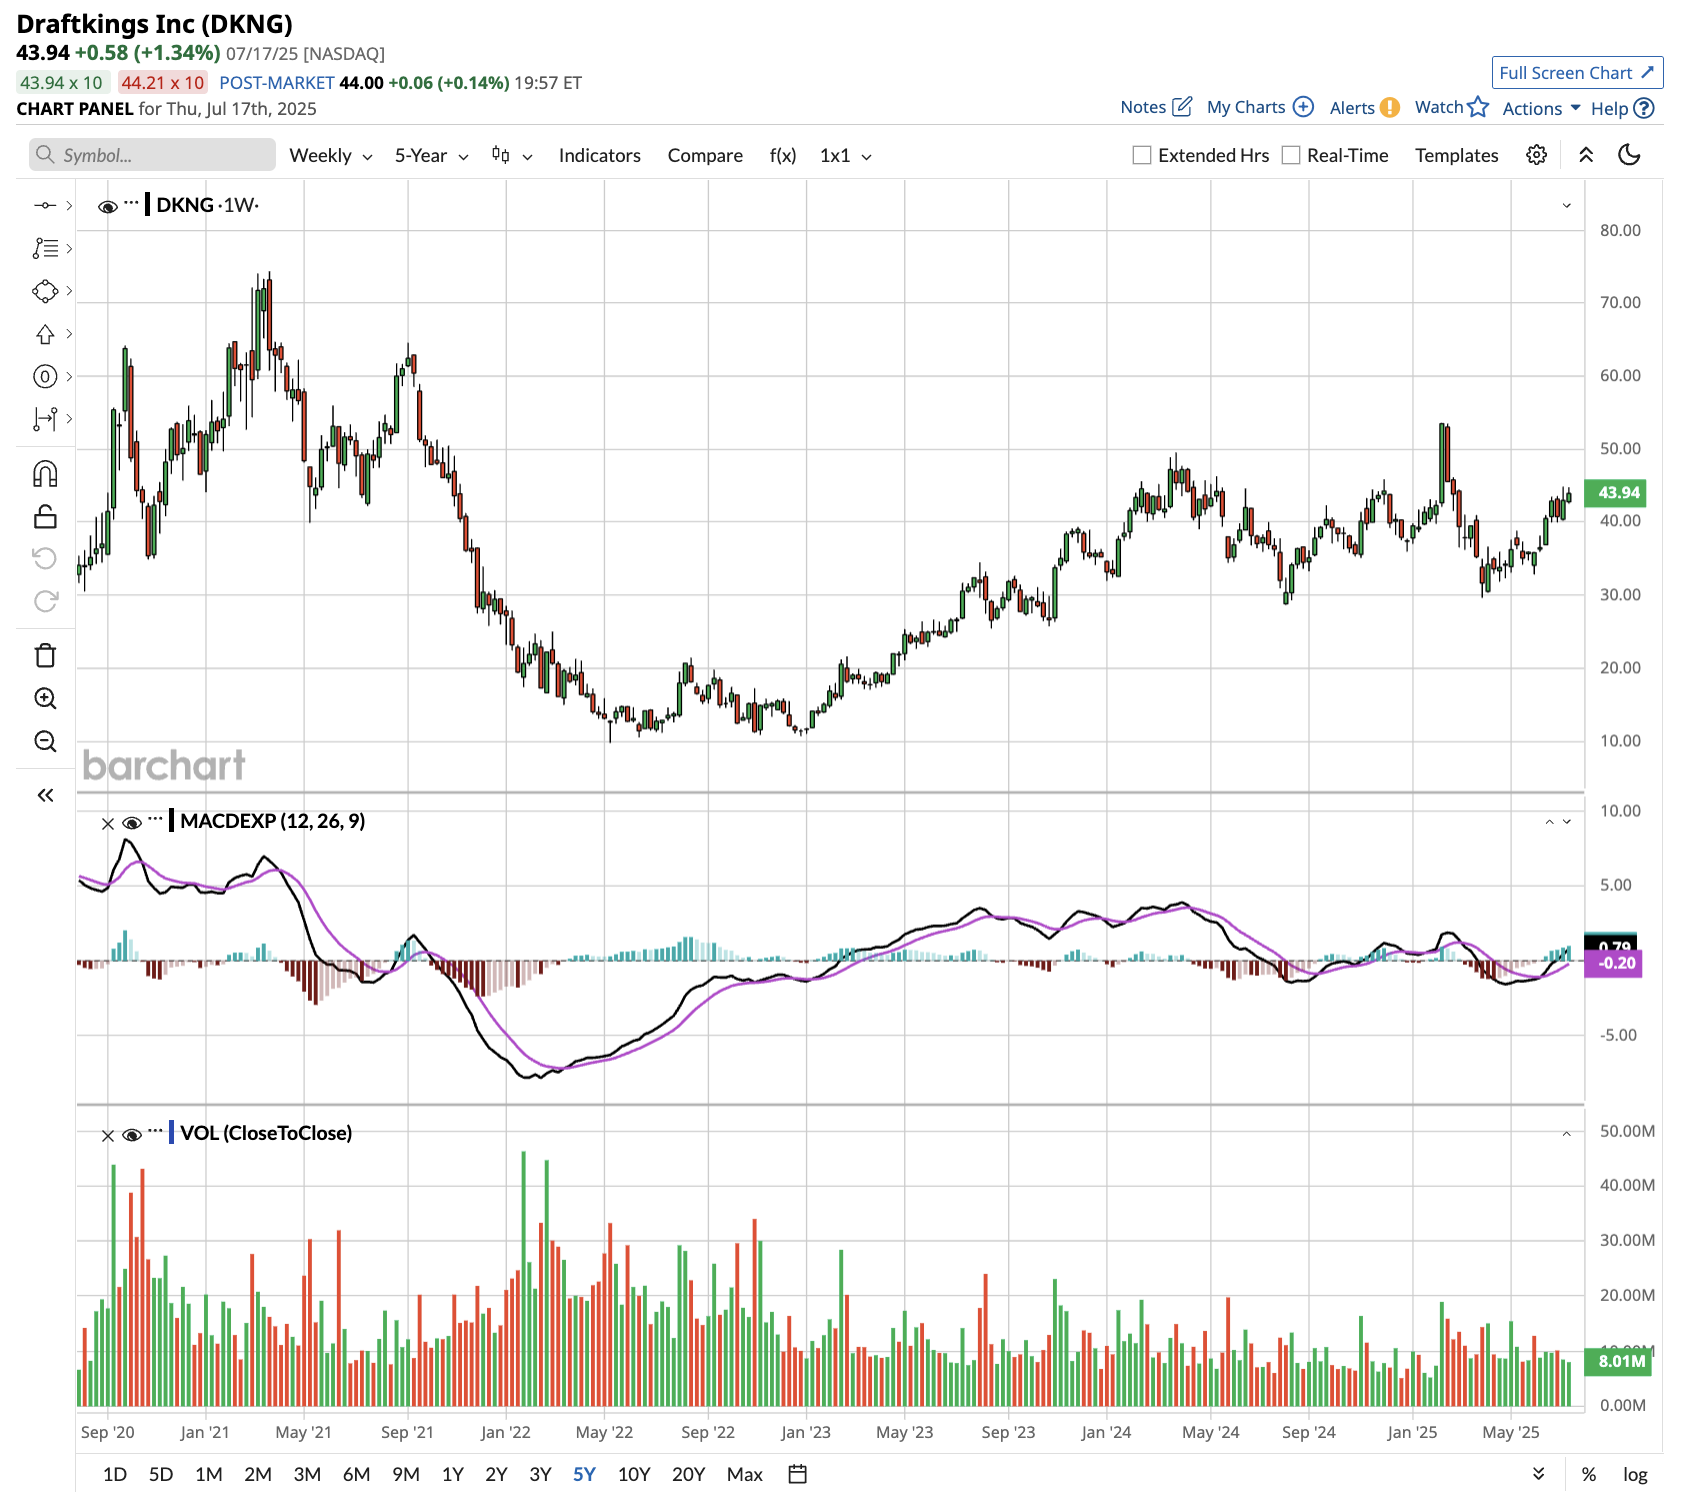1692x1492 pixels.
Task: Click the 43.94 current price label
Action: [1617, 492]
